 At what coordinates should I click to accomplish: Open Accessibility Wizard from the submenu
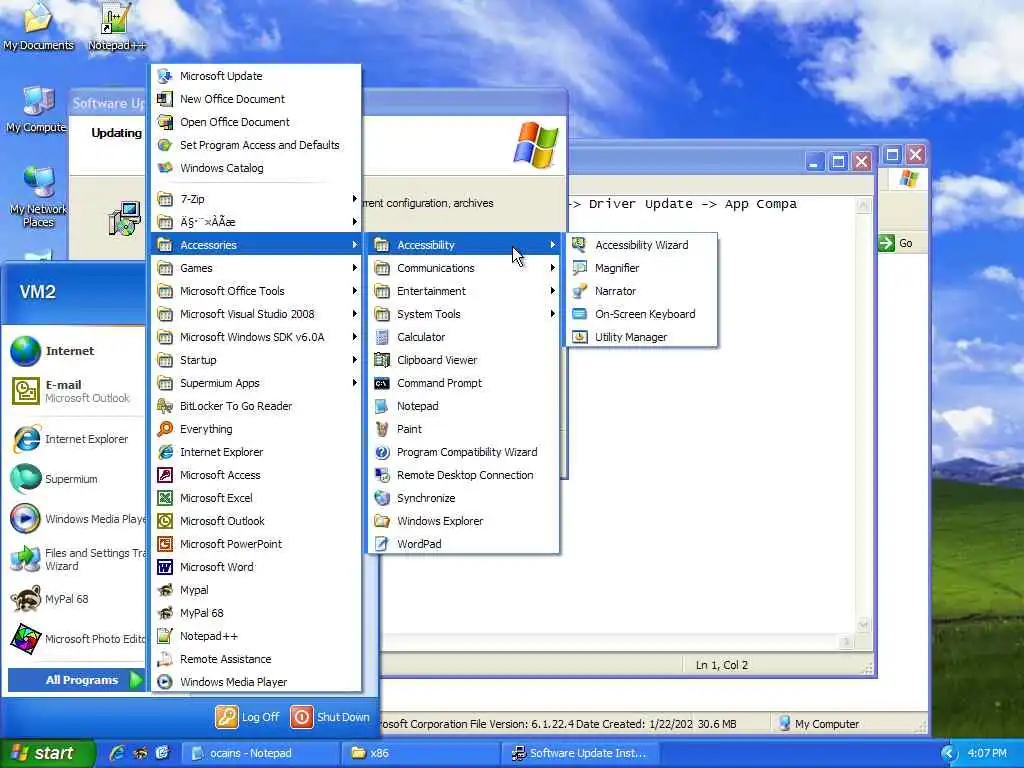642,245
